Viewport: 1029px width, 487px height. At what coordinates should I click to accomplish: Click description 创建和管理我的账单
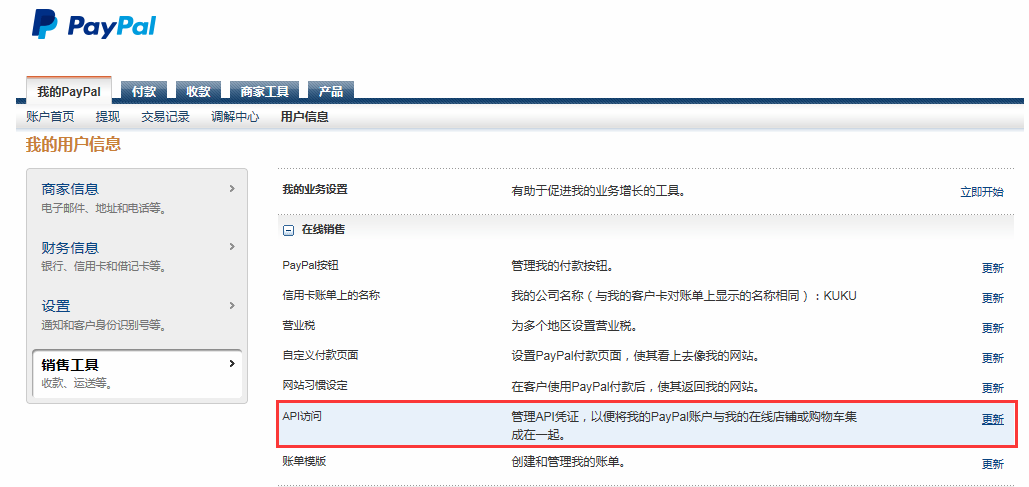[568, 462]
